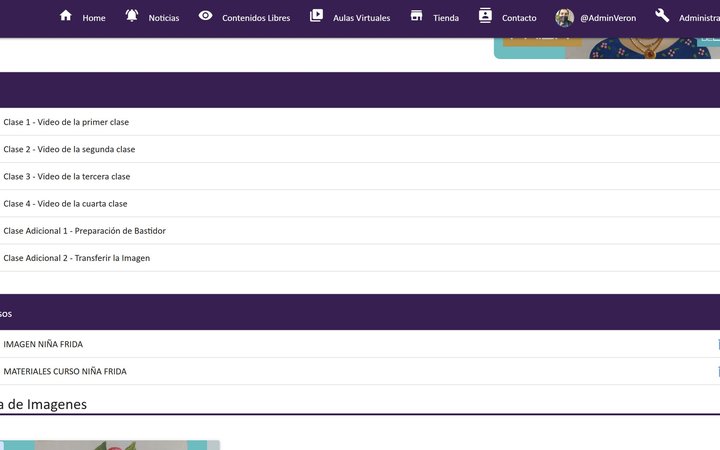Open the Tienda menu label

coord(446,18)
